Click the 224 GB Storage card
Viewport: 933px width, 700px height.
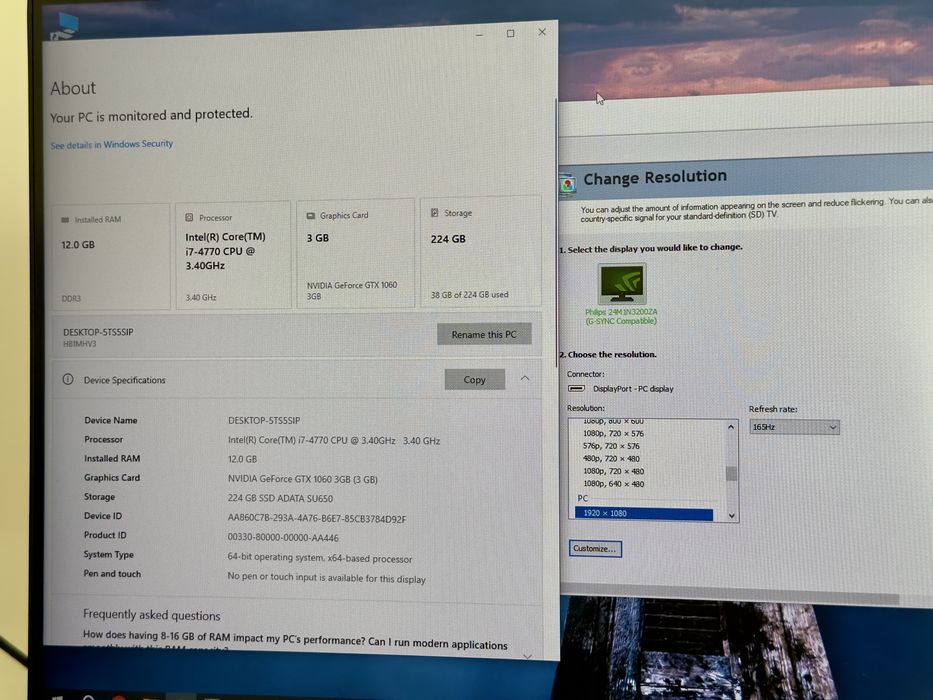[480, 251]
